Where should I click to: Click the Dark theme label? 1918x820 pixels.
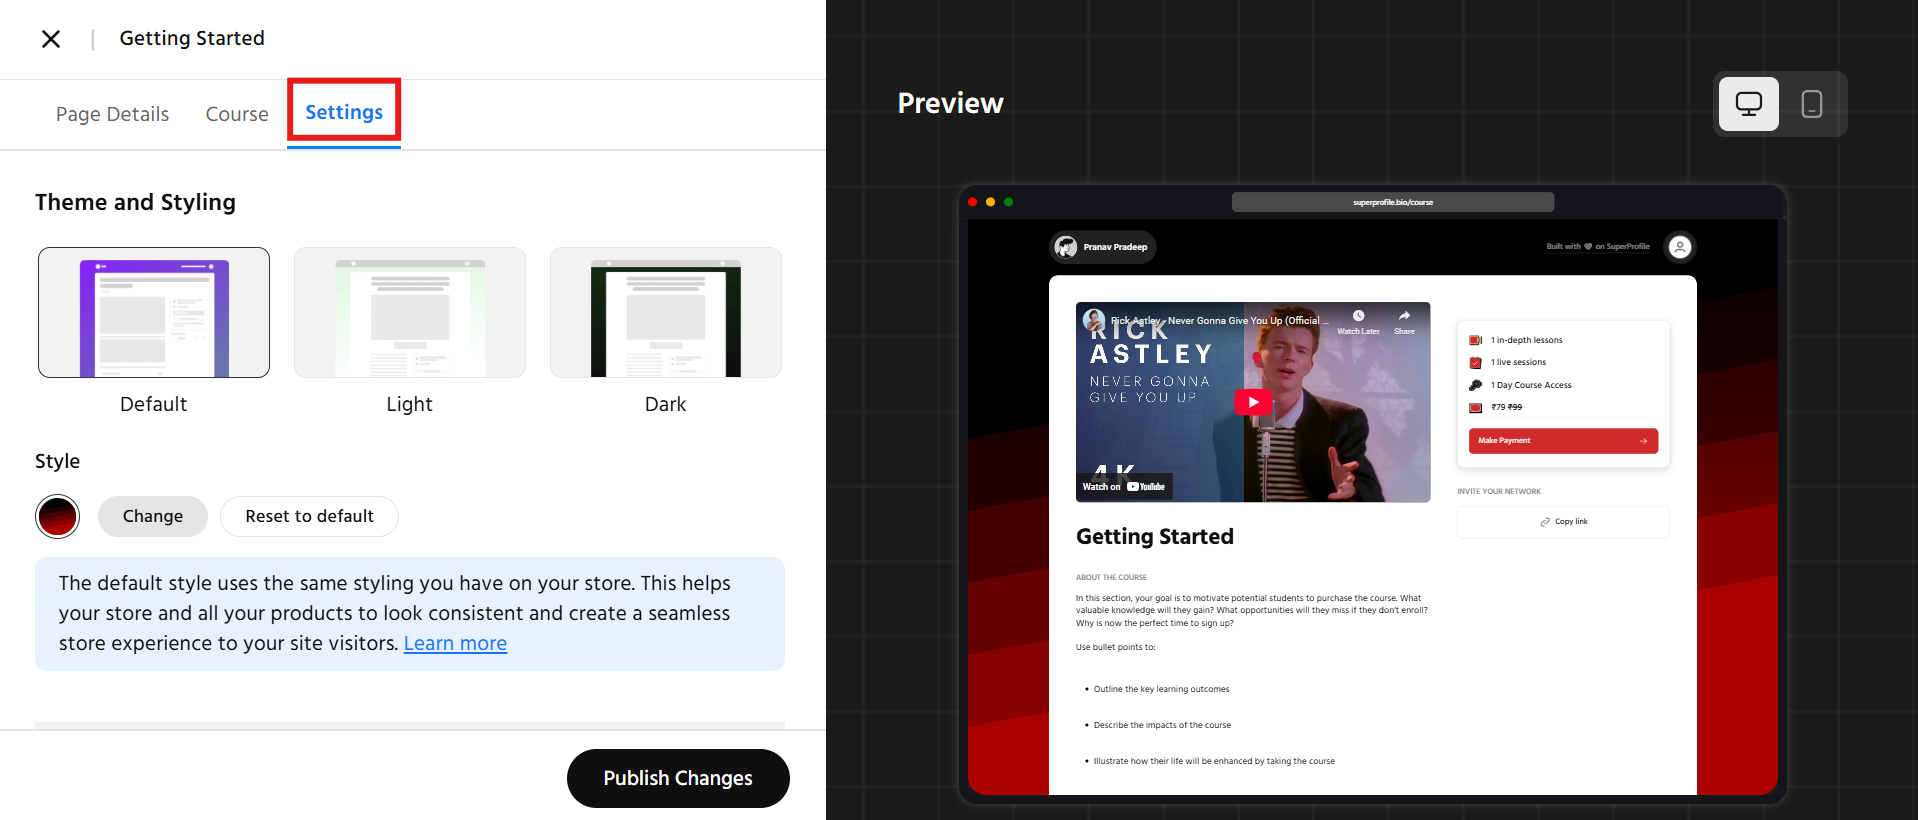(666, 404)
